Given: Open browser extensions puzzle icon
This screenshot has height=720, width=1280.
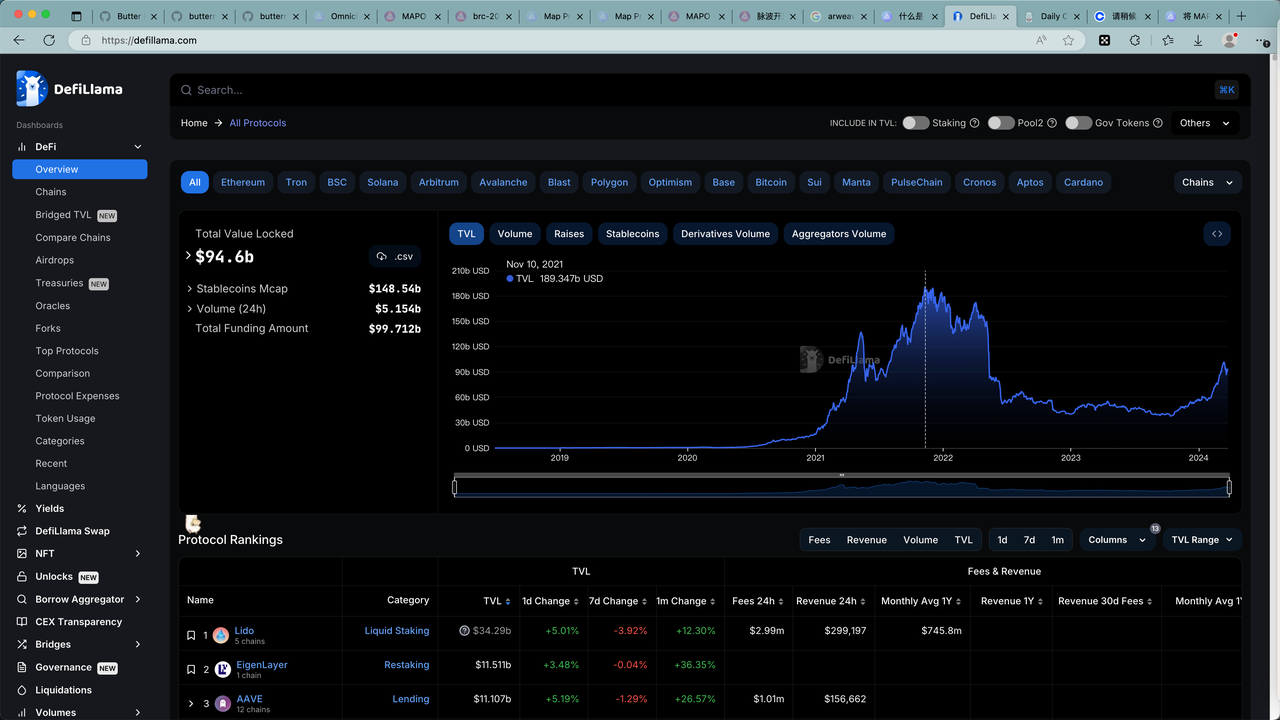Looking at the screenshot, I should pos(1135,40).
